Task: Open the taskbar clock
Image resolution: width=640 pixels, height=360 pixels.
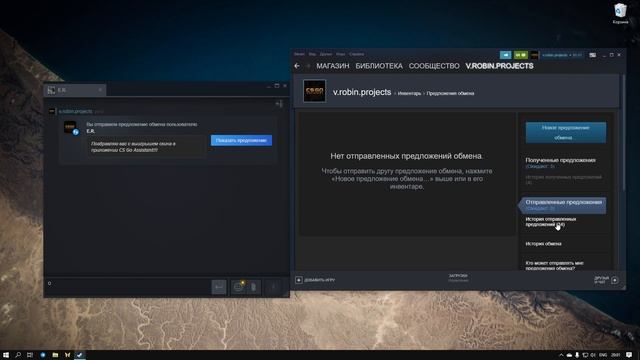Action: click(x=616, y=355)
